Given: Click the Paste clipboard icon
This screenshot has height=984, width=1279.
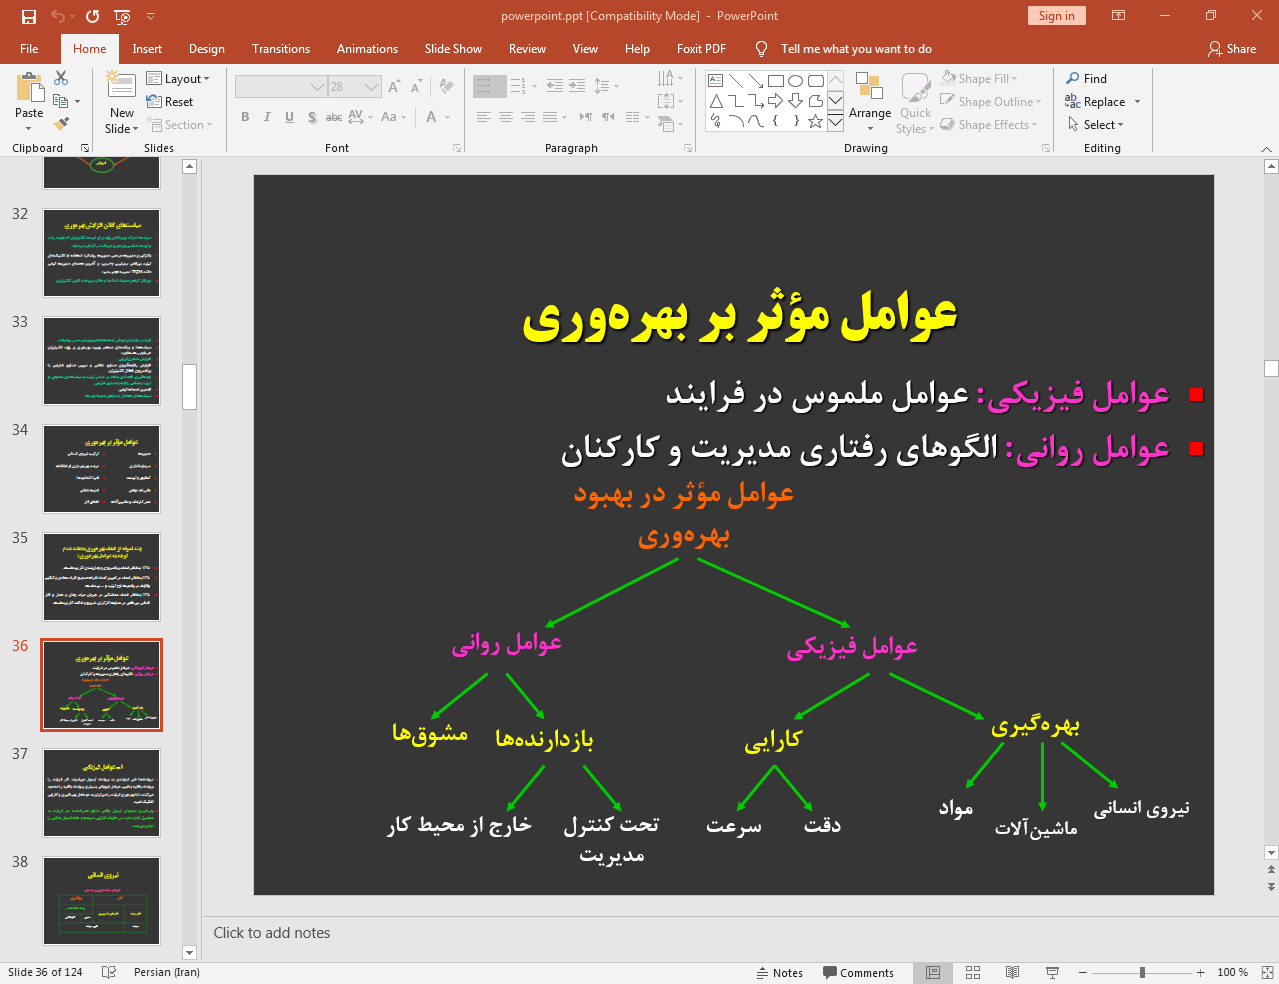Looking at the screenshot, I should [x=29, y=88].
